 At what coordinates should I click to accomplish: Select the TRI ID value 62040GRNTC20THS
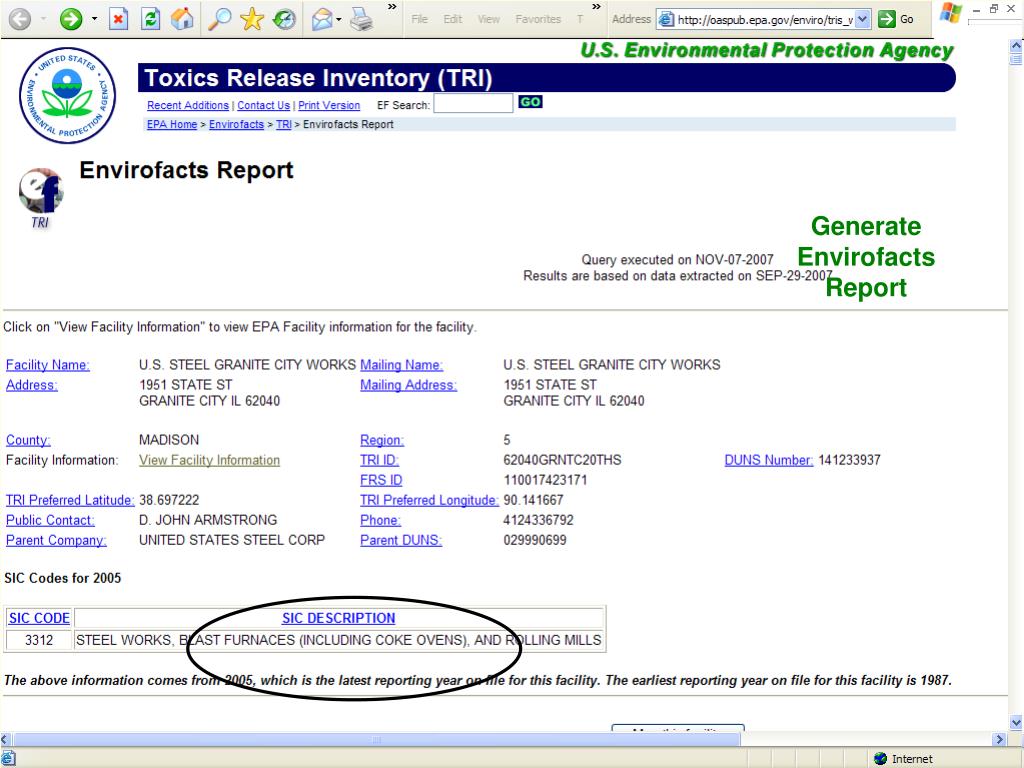[562, 460]
